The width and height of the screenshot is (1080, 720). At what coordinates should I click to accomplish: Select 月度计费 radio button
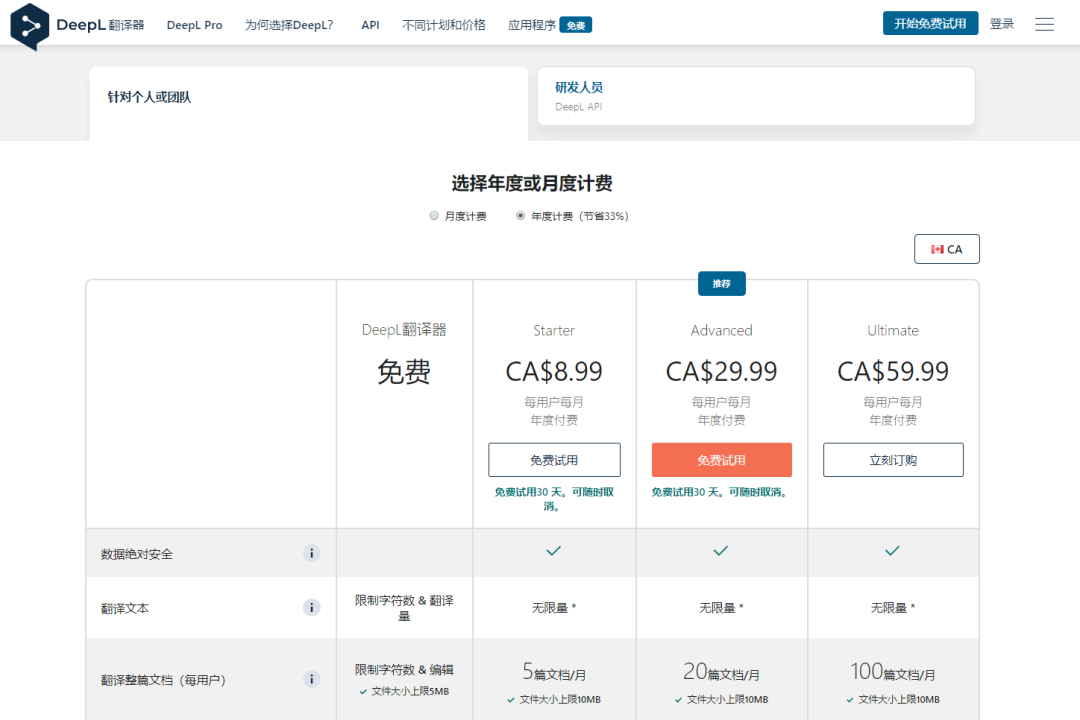[x=434, y=216]
